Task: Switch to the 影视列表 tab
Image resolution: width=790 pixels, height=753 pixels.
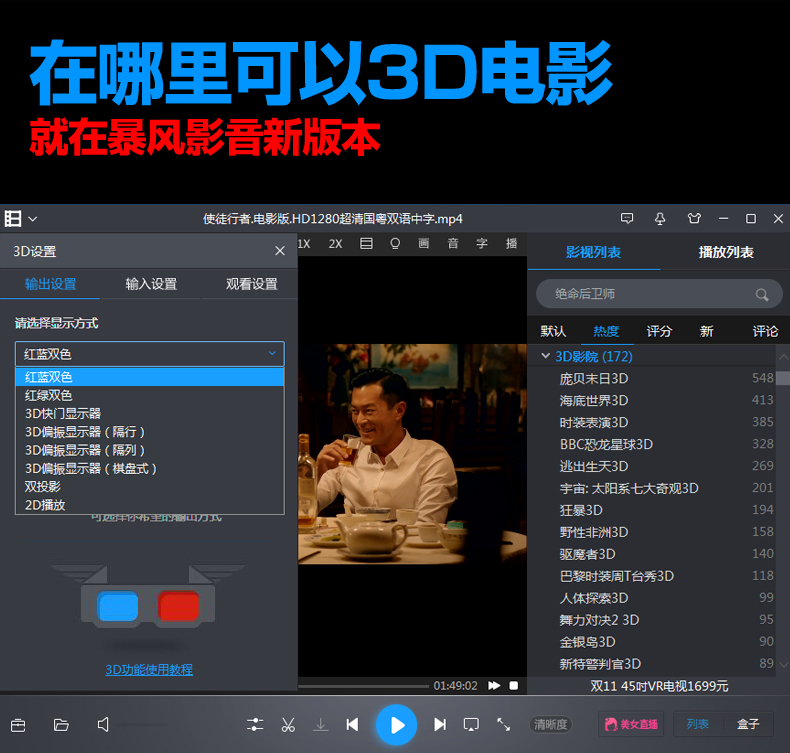Action: [593, 252]
